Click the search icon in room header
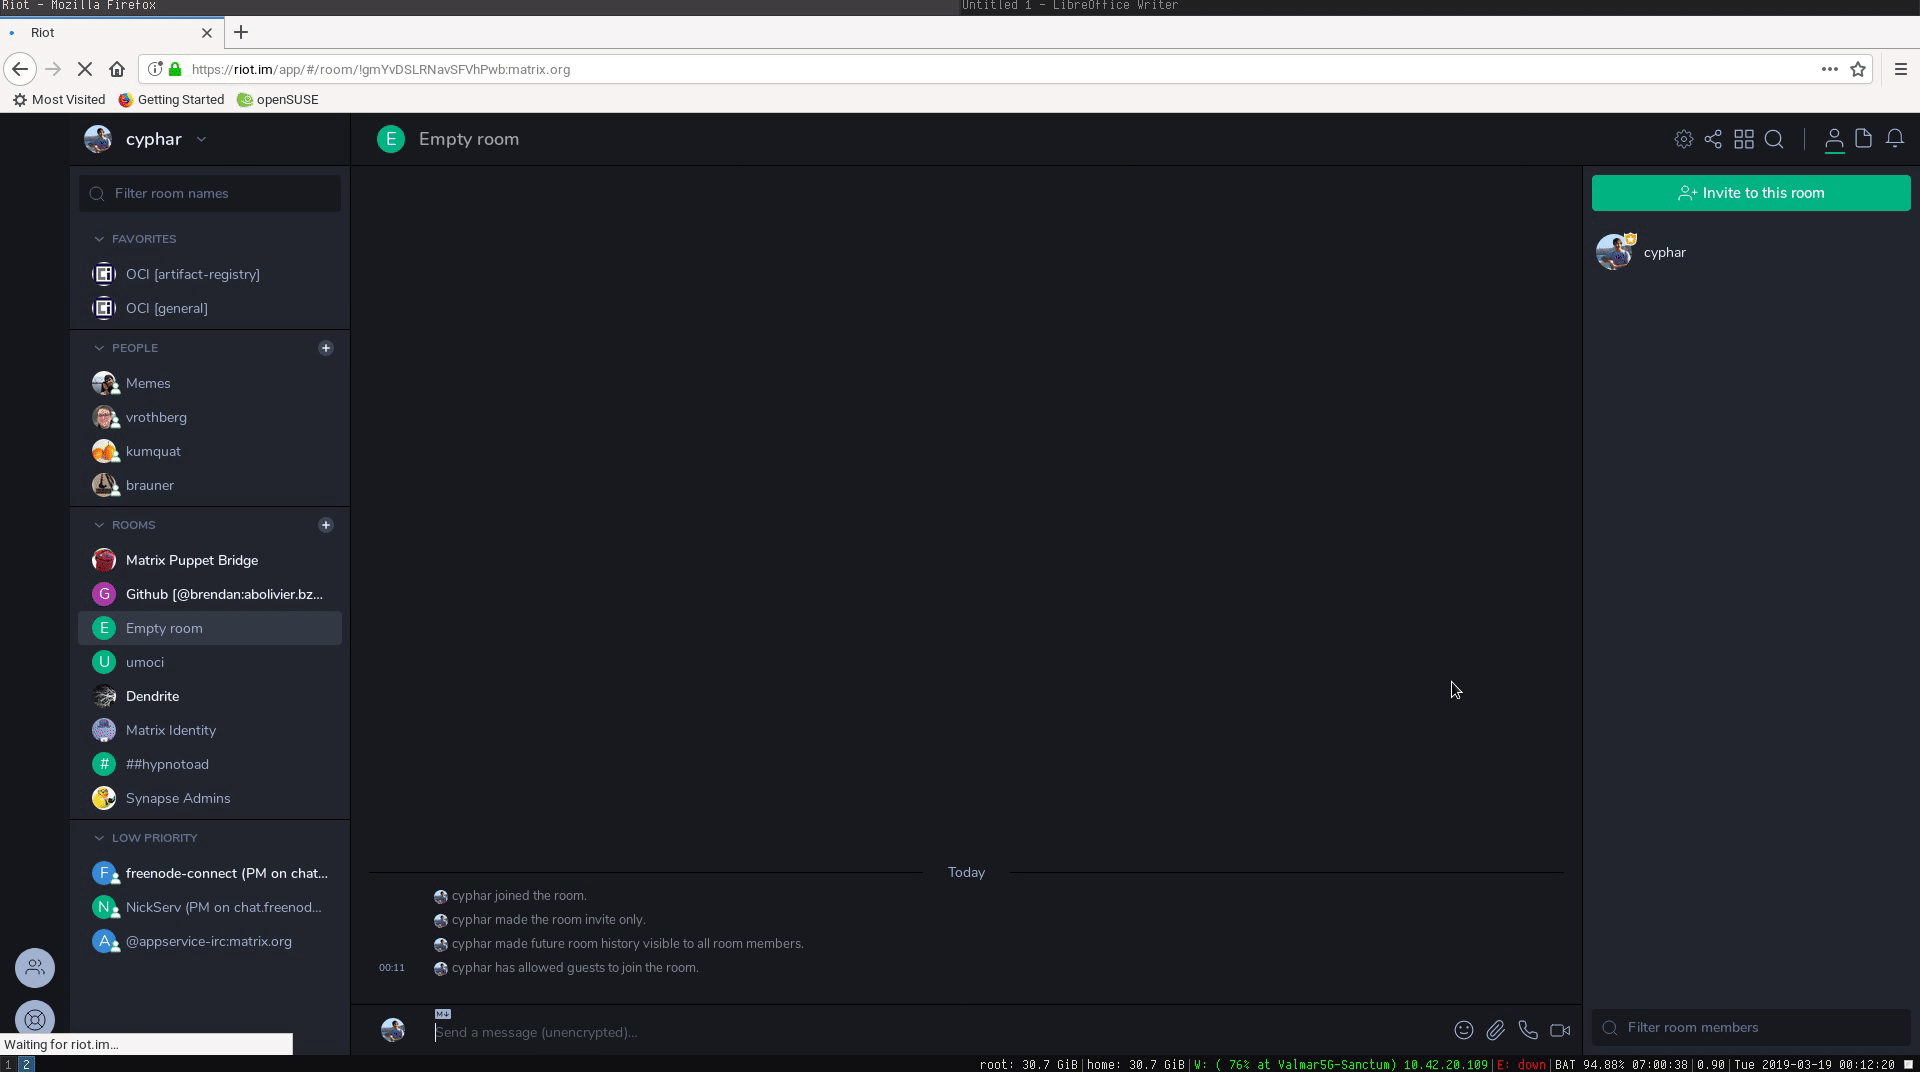 click(1774, 139)
